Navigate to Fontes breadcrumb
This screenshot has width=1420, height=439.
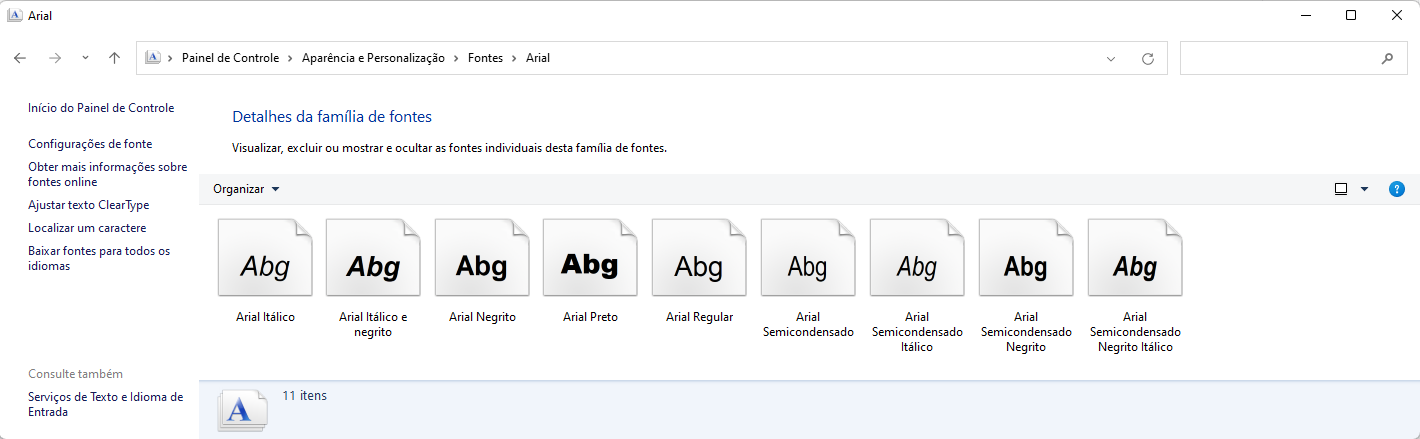point(486,58)
